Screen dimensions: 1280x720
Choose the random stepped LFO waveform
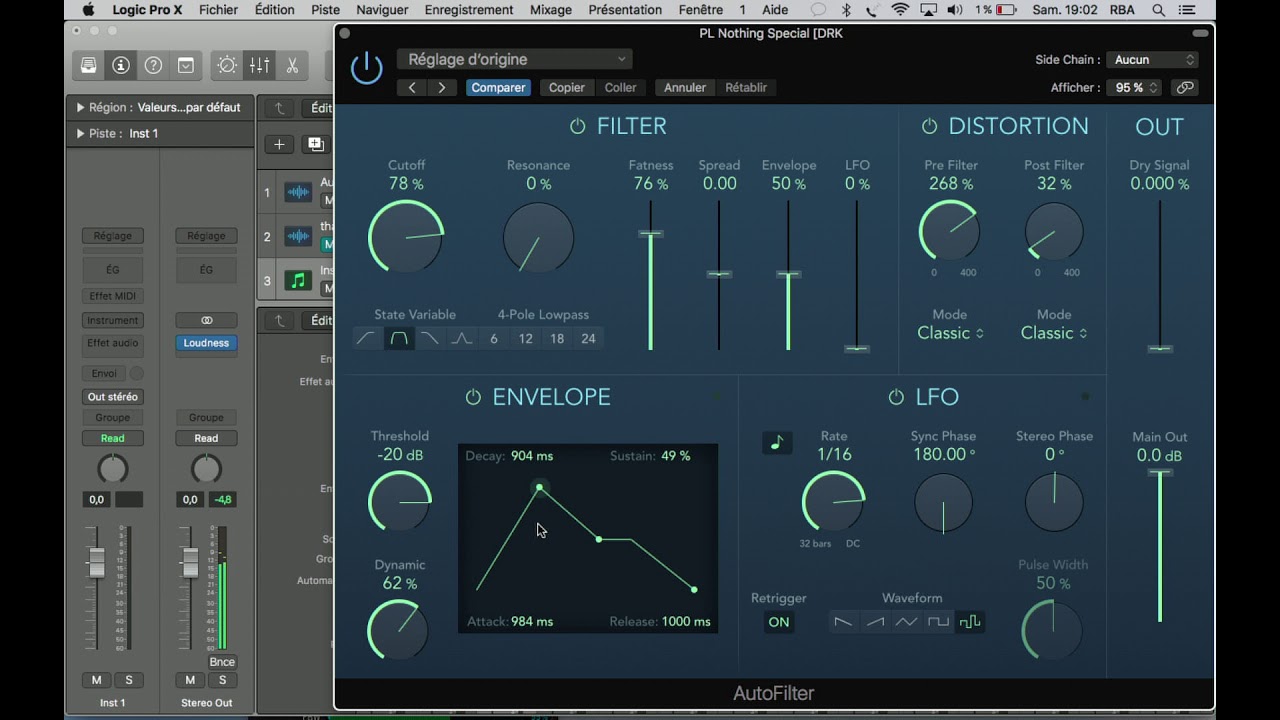969,622
